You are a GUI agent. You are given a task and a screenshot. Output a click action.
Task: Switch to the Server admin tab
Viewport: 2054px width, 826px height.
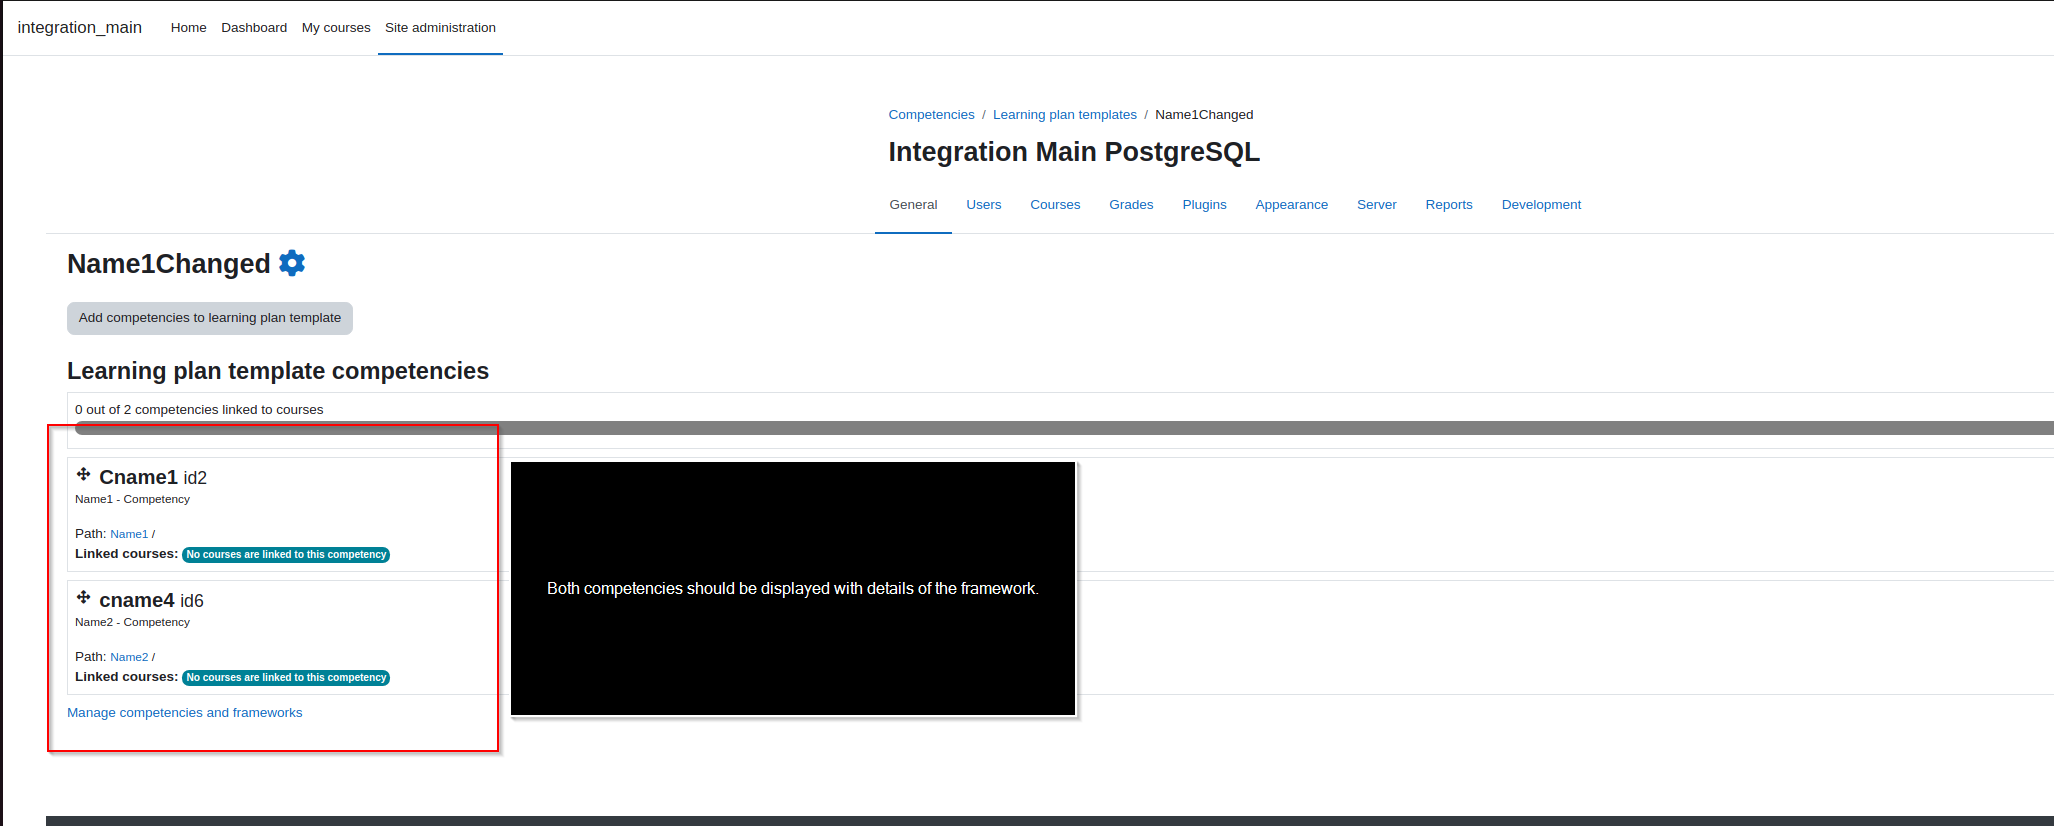tap(1376, 205)
